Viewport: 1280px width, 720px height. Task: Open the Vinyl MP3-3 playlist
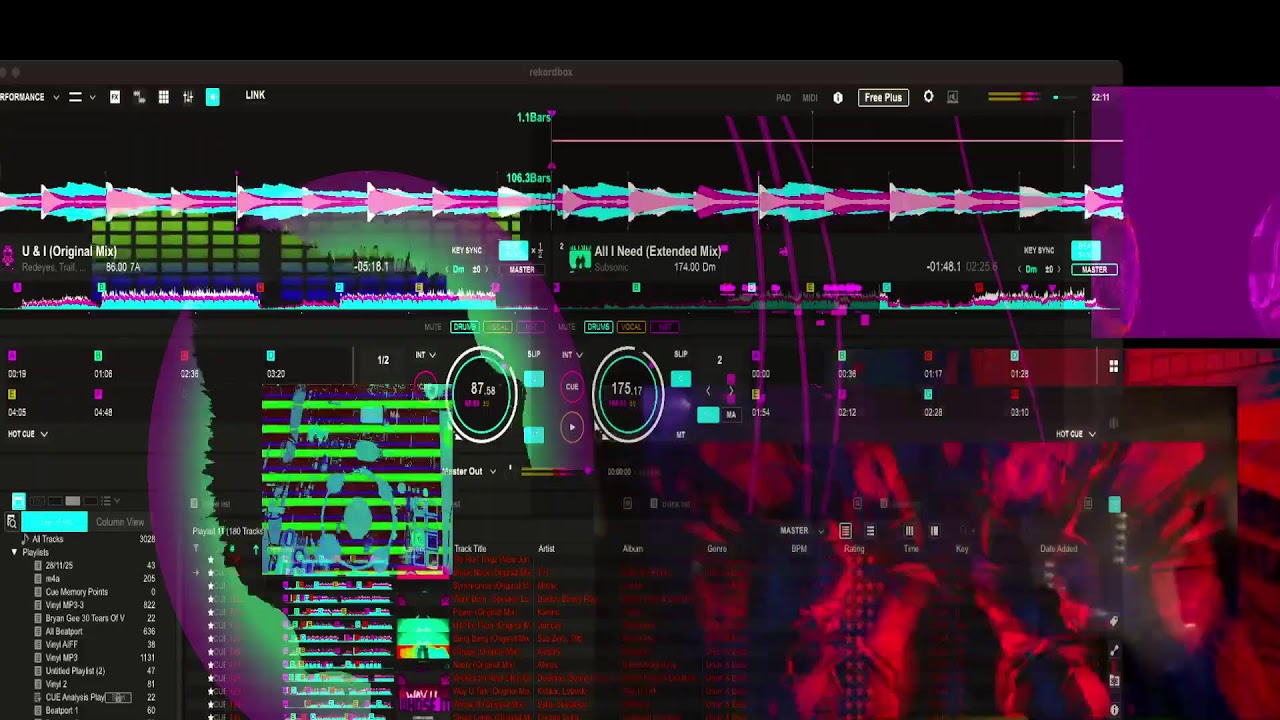tap(65, 605)
